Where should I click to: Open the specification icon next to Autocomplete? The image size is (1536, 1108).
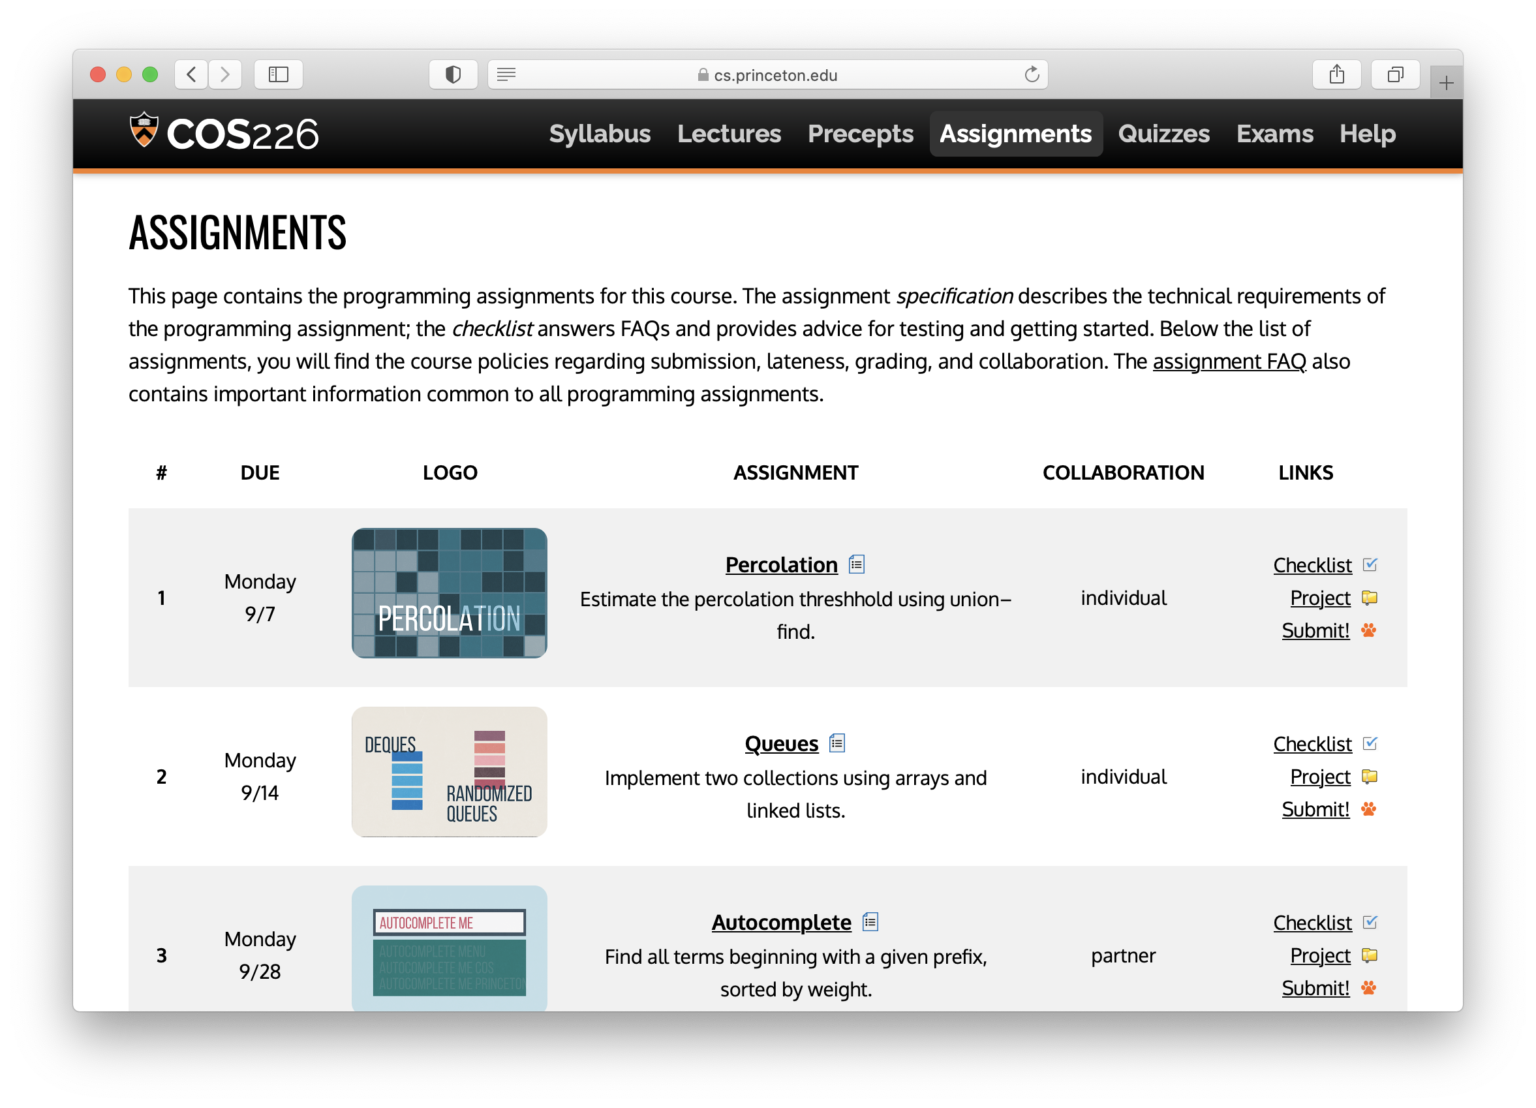[x=869, y=921]
